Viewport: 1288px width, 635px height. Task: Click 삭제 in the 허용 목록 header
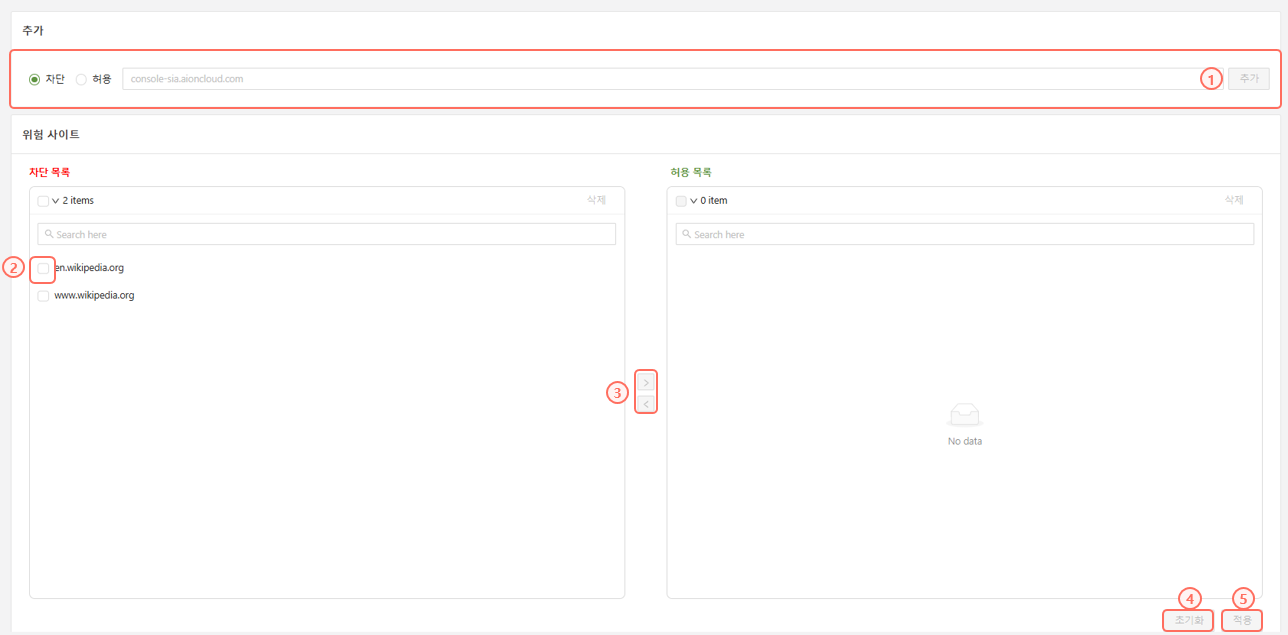click(1234, 200)
